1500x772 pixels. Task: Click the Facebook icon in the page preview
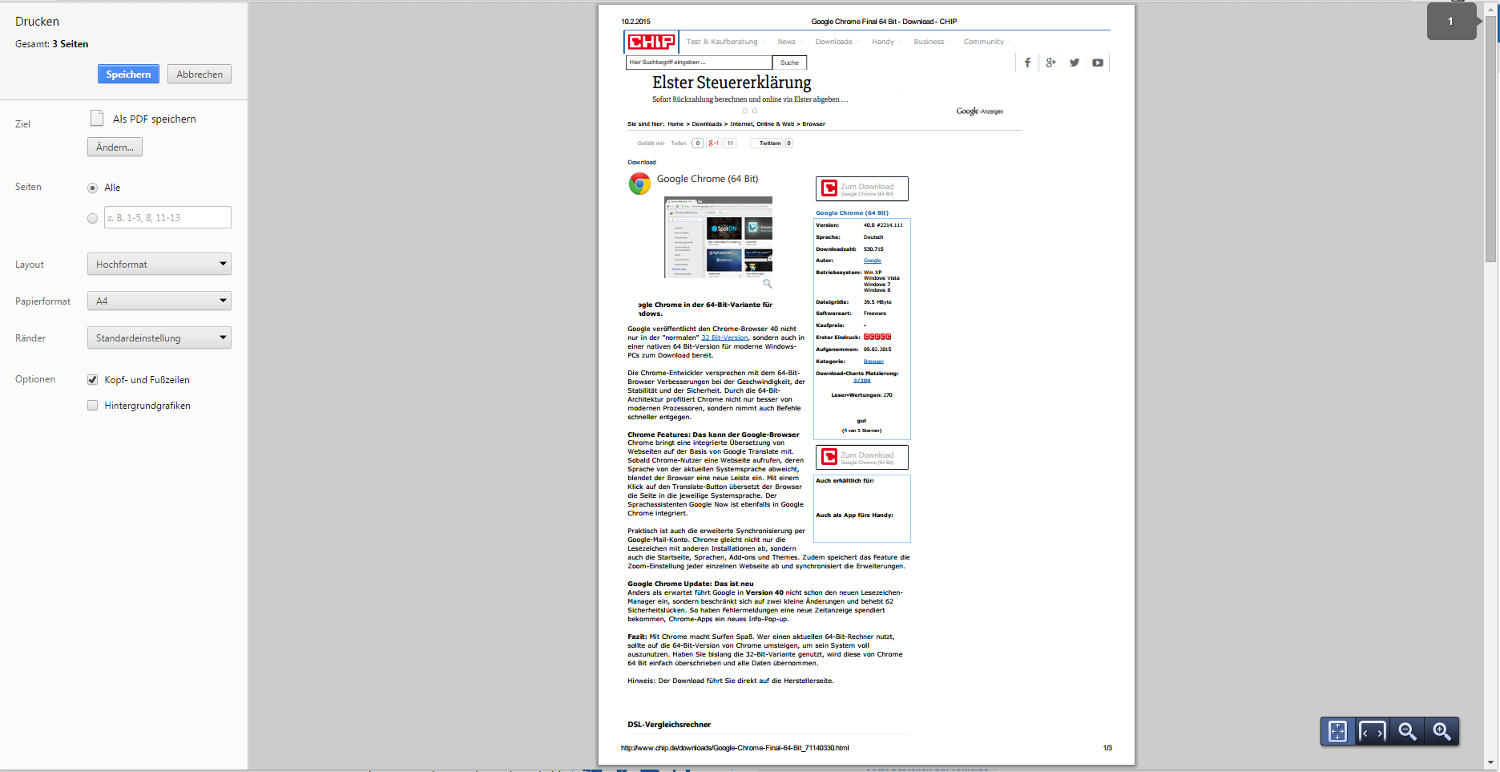tap(1027, 62)
